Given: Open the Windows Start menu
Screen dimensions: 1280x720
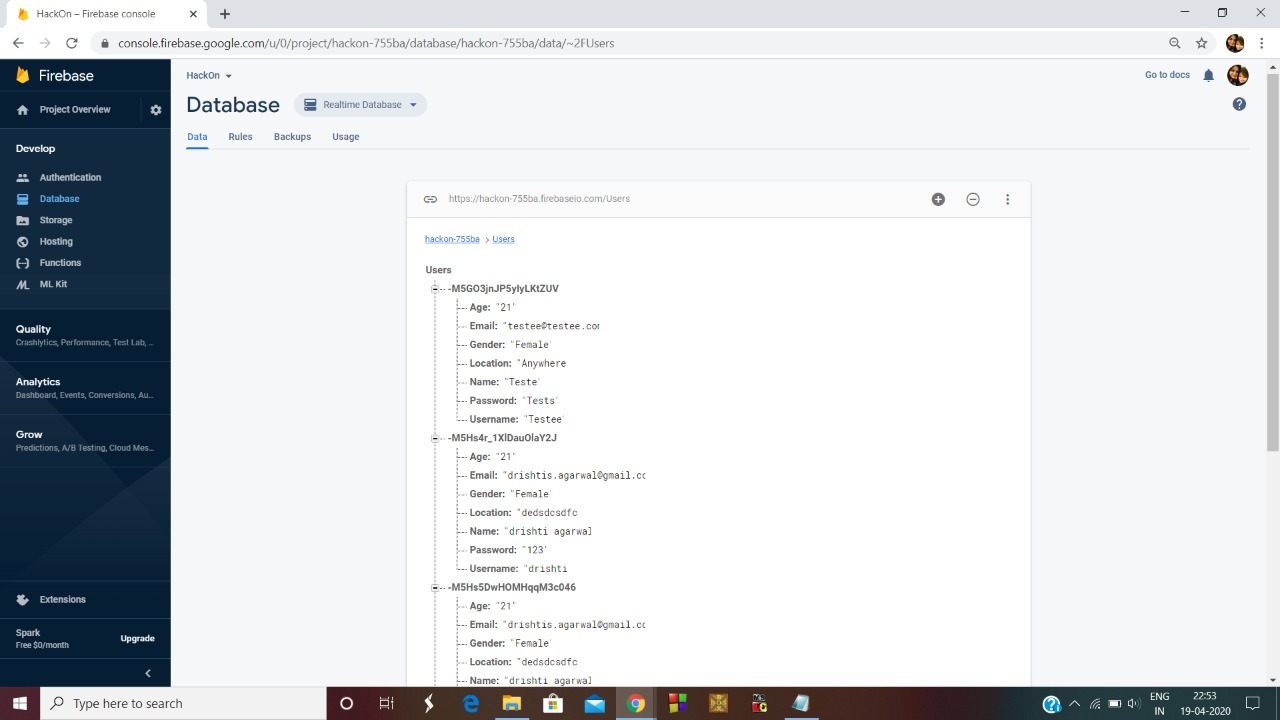Looking at the screenshot, I should click(x=19, y=703).
